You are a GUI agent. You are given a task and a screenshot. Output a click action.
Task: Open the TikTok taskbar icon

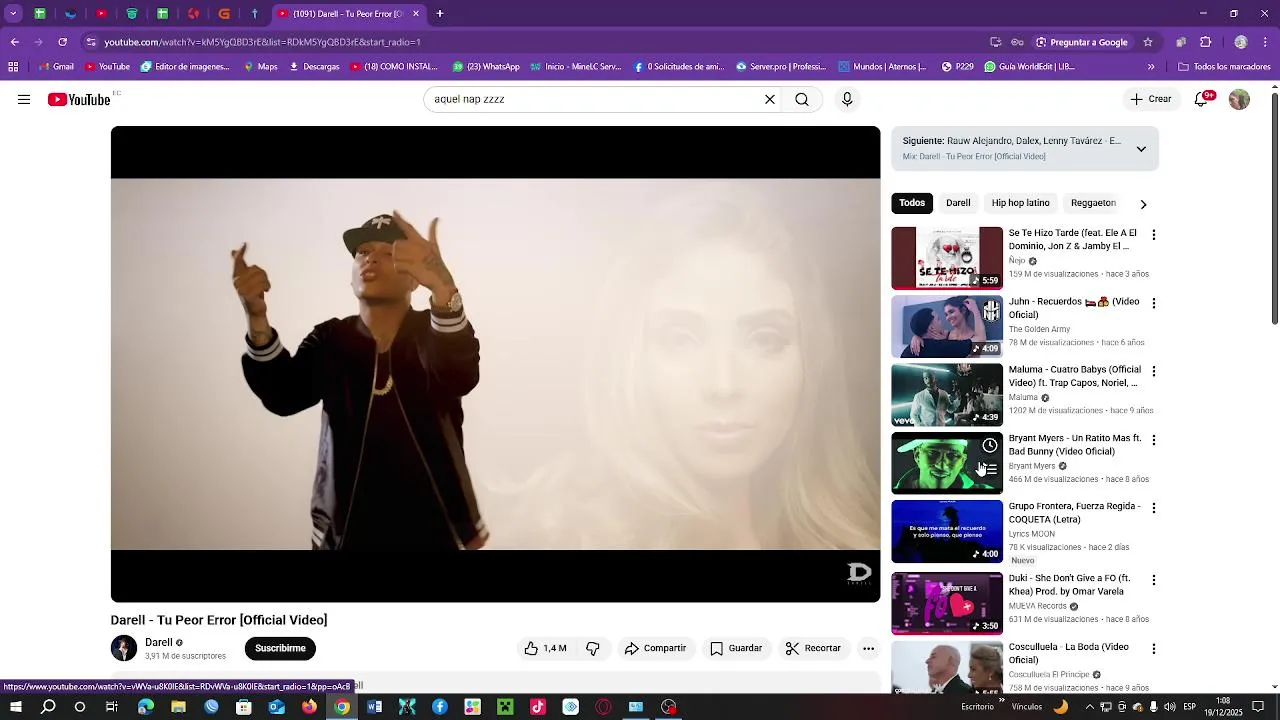coord(538,707)
